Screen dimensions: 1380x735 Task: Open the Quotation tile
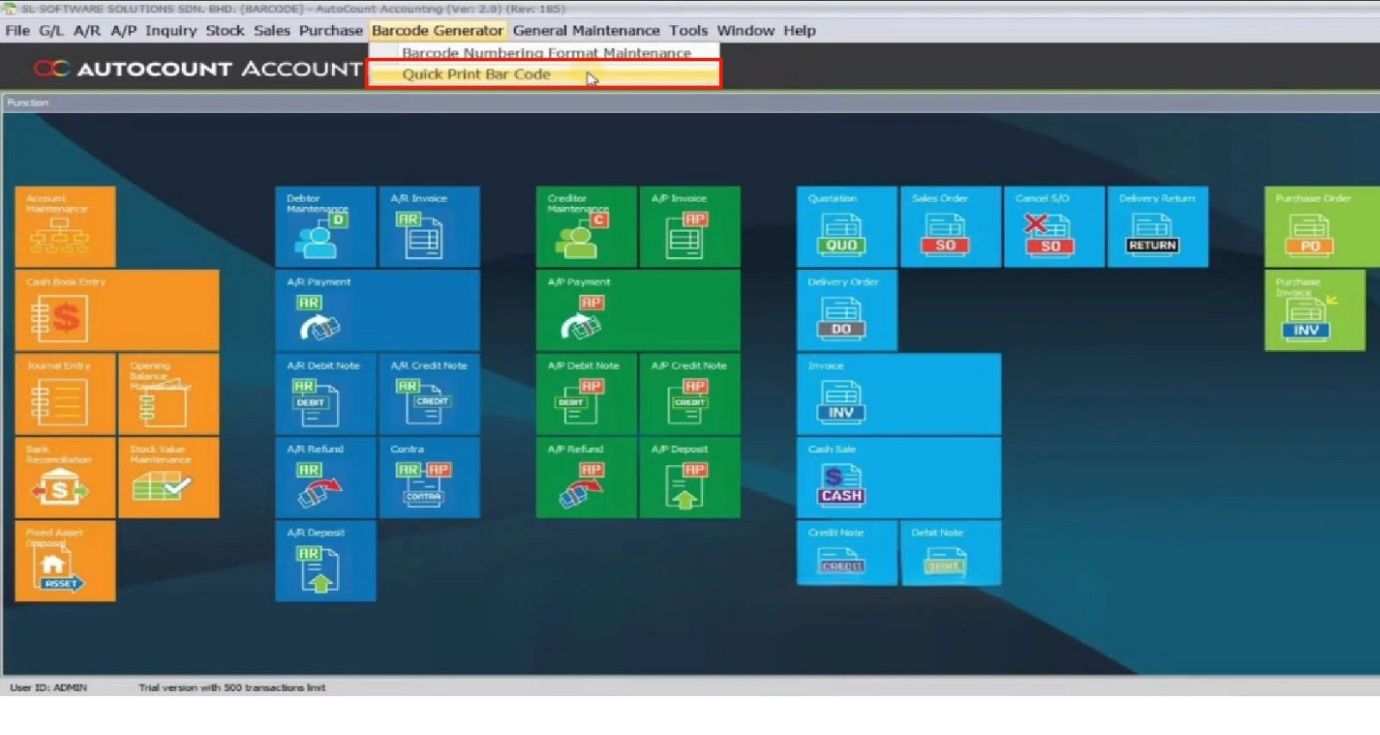[x=846, y=227]
